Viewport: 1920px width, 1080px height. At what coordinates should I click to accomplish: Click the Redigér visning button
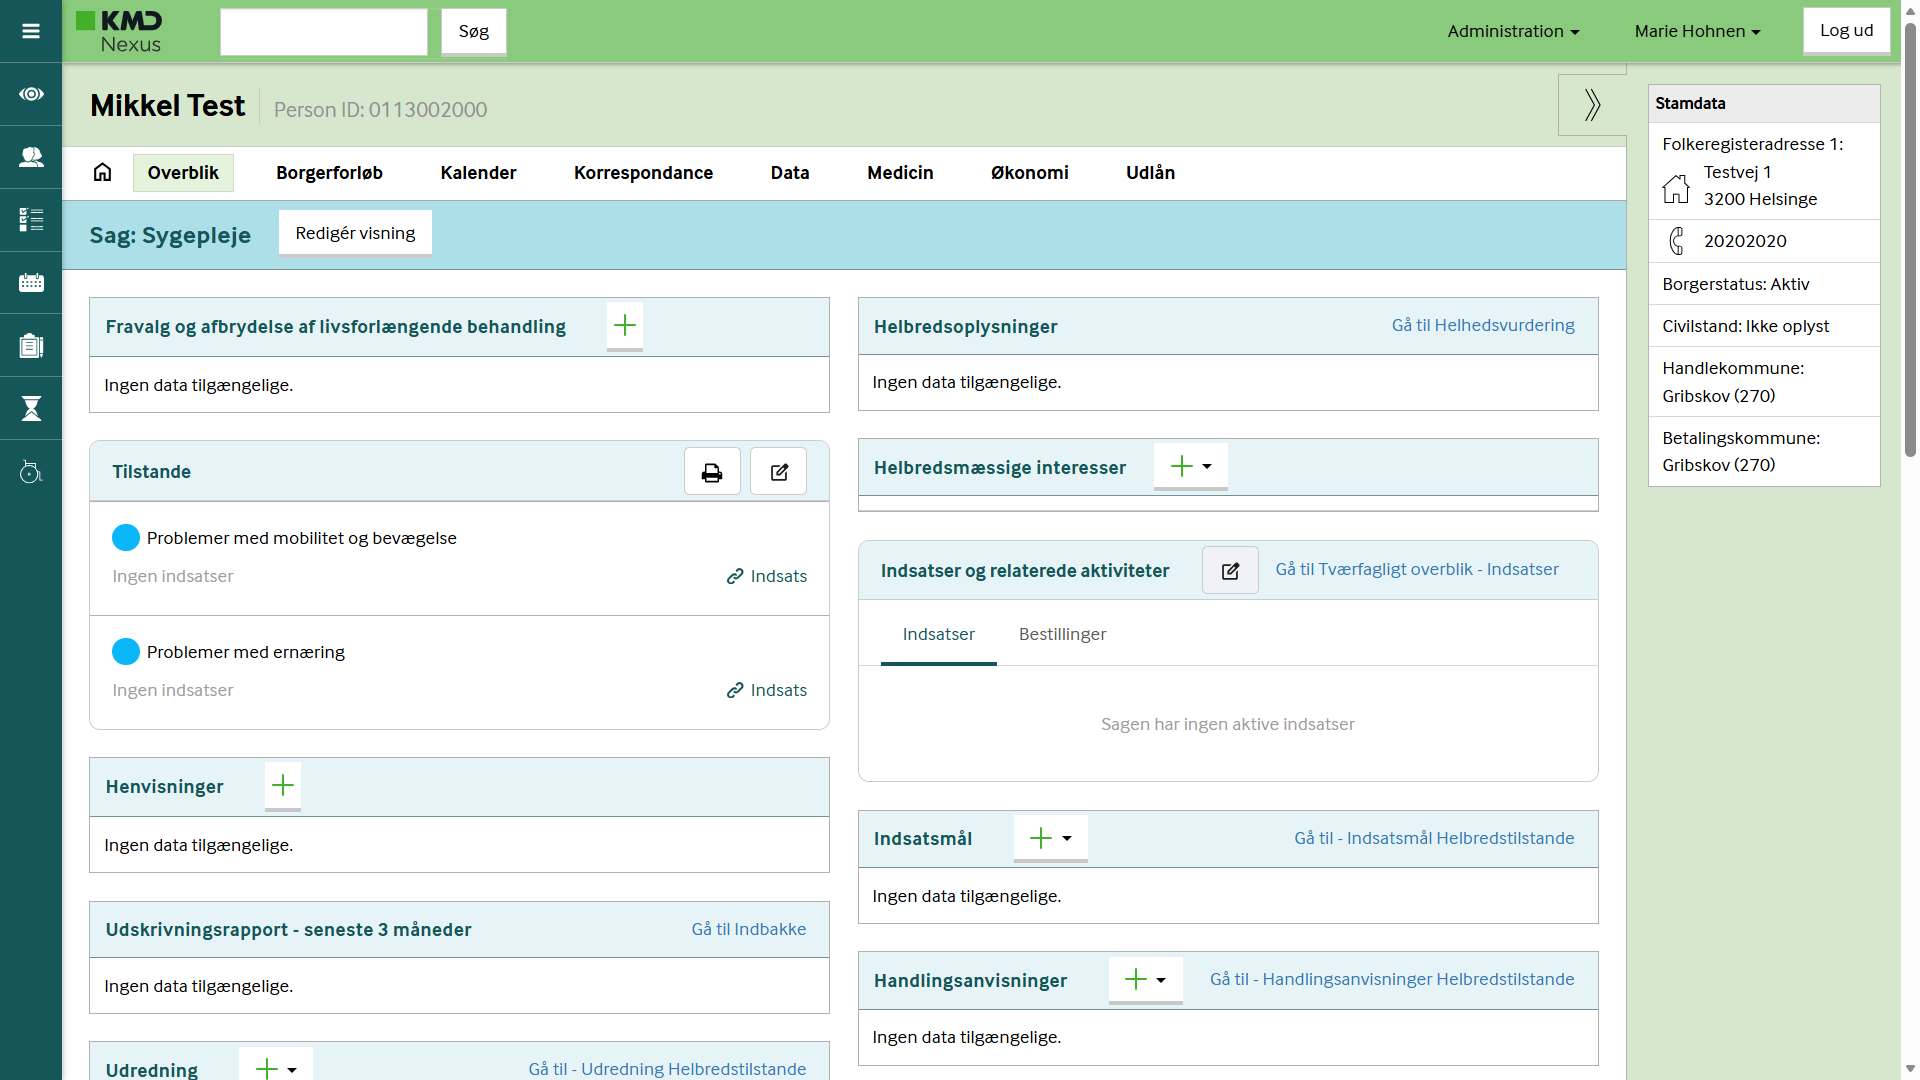355,233
